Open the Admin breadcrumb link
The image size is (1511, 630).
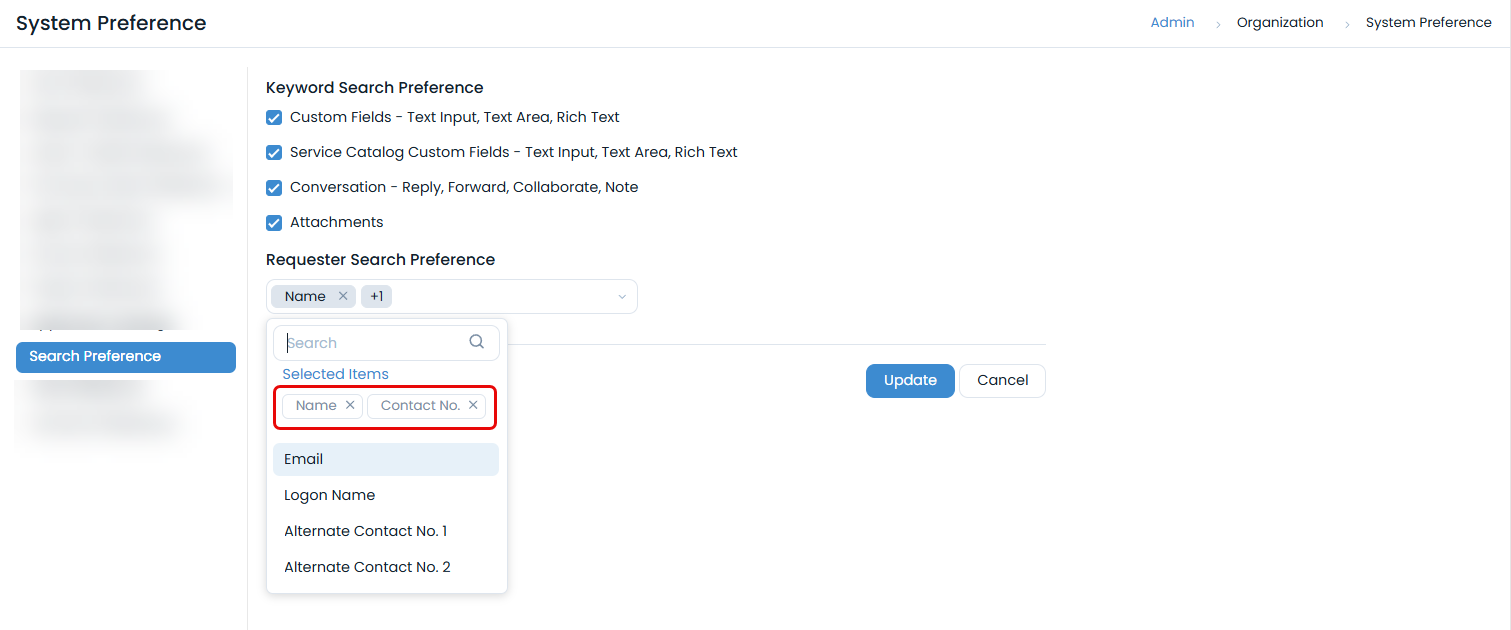(1172, 22)
